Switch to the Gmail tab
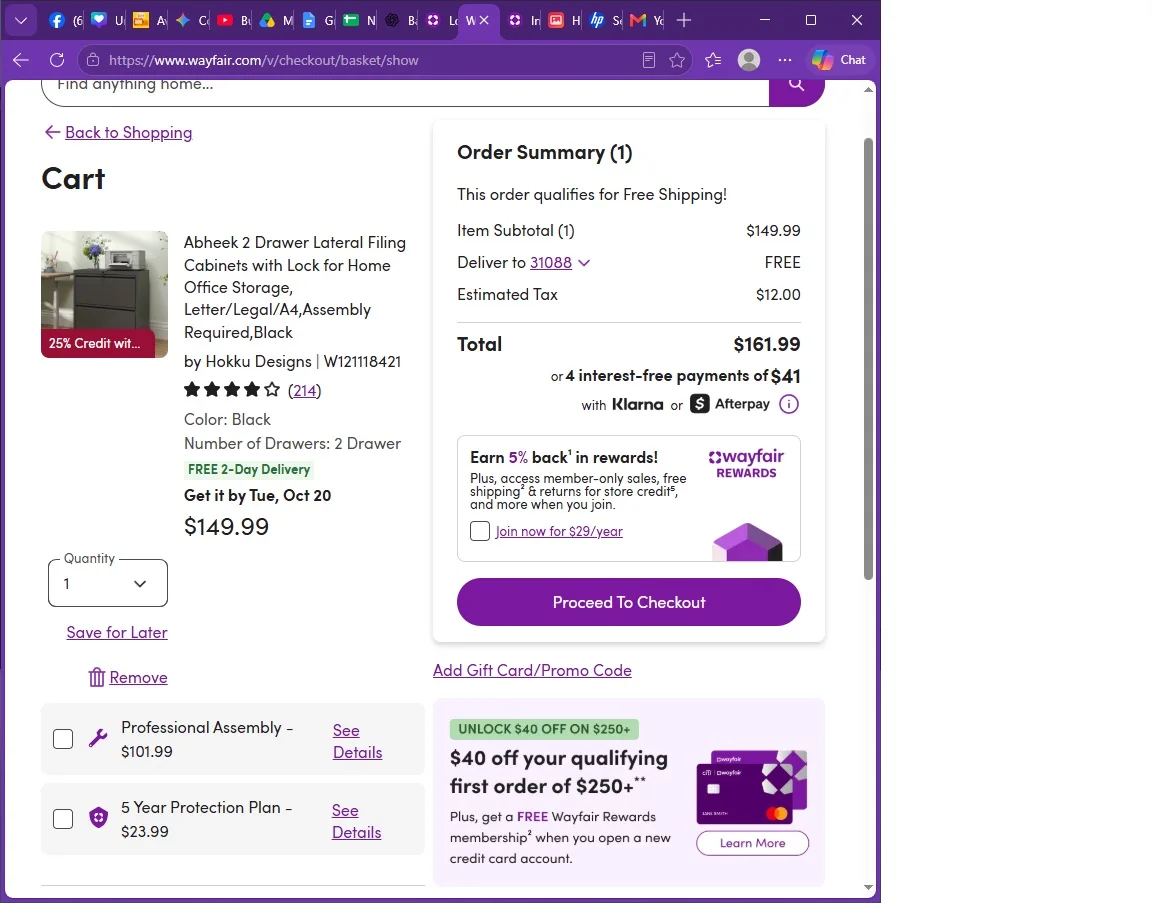1152x903 pixels. 638,21
